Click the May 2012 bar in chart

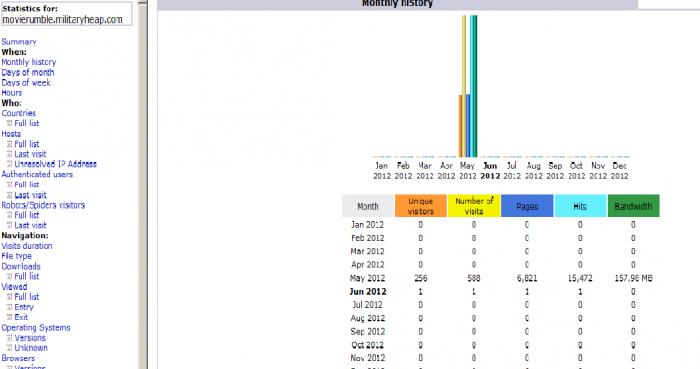pyautogui.click(x=468, y=86)
